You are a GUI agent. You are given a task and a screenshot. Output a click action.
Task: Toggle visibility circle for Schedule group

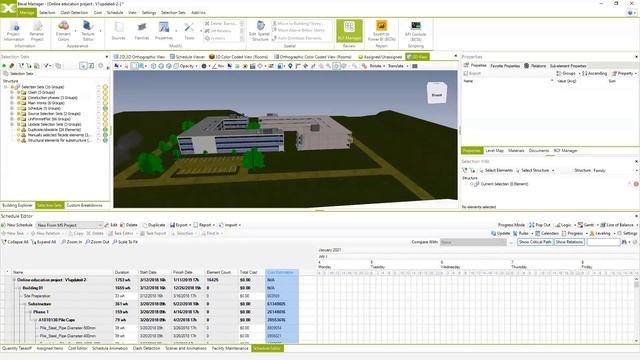click(x=105, y=108)
